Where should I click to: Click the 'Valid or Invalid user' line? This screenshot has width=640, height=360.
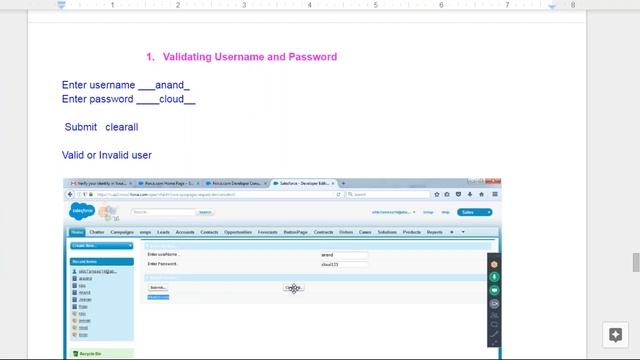coord(107,155)
